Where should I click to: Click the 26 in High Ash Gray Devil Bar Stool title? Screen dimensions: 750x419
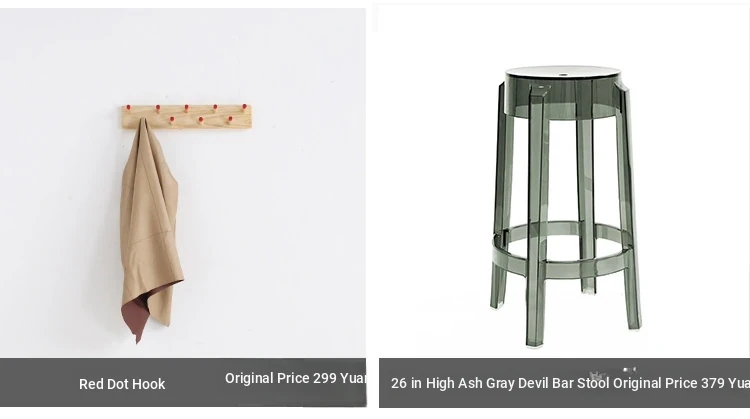pyautogui.click(x=500, y=383)
